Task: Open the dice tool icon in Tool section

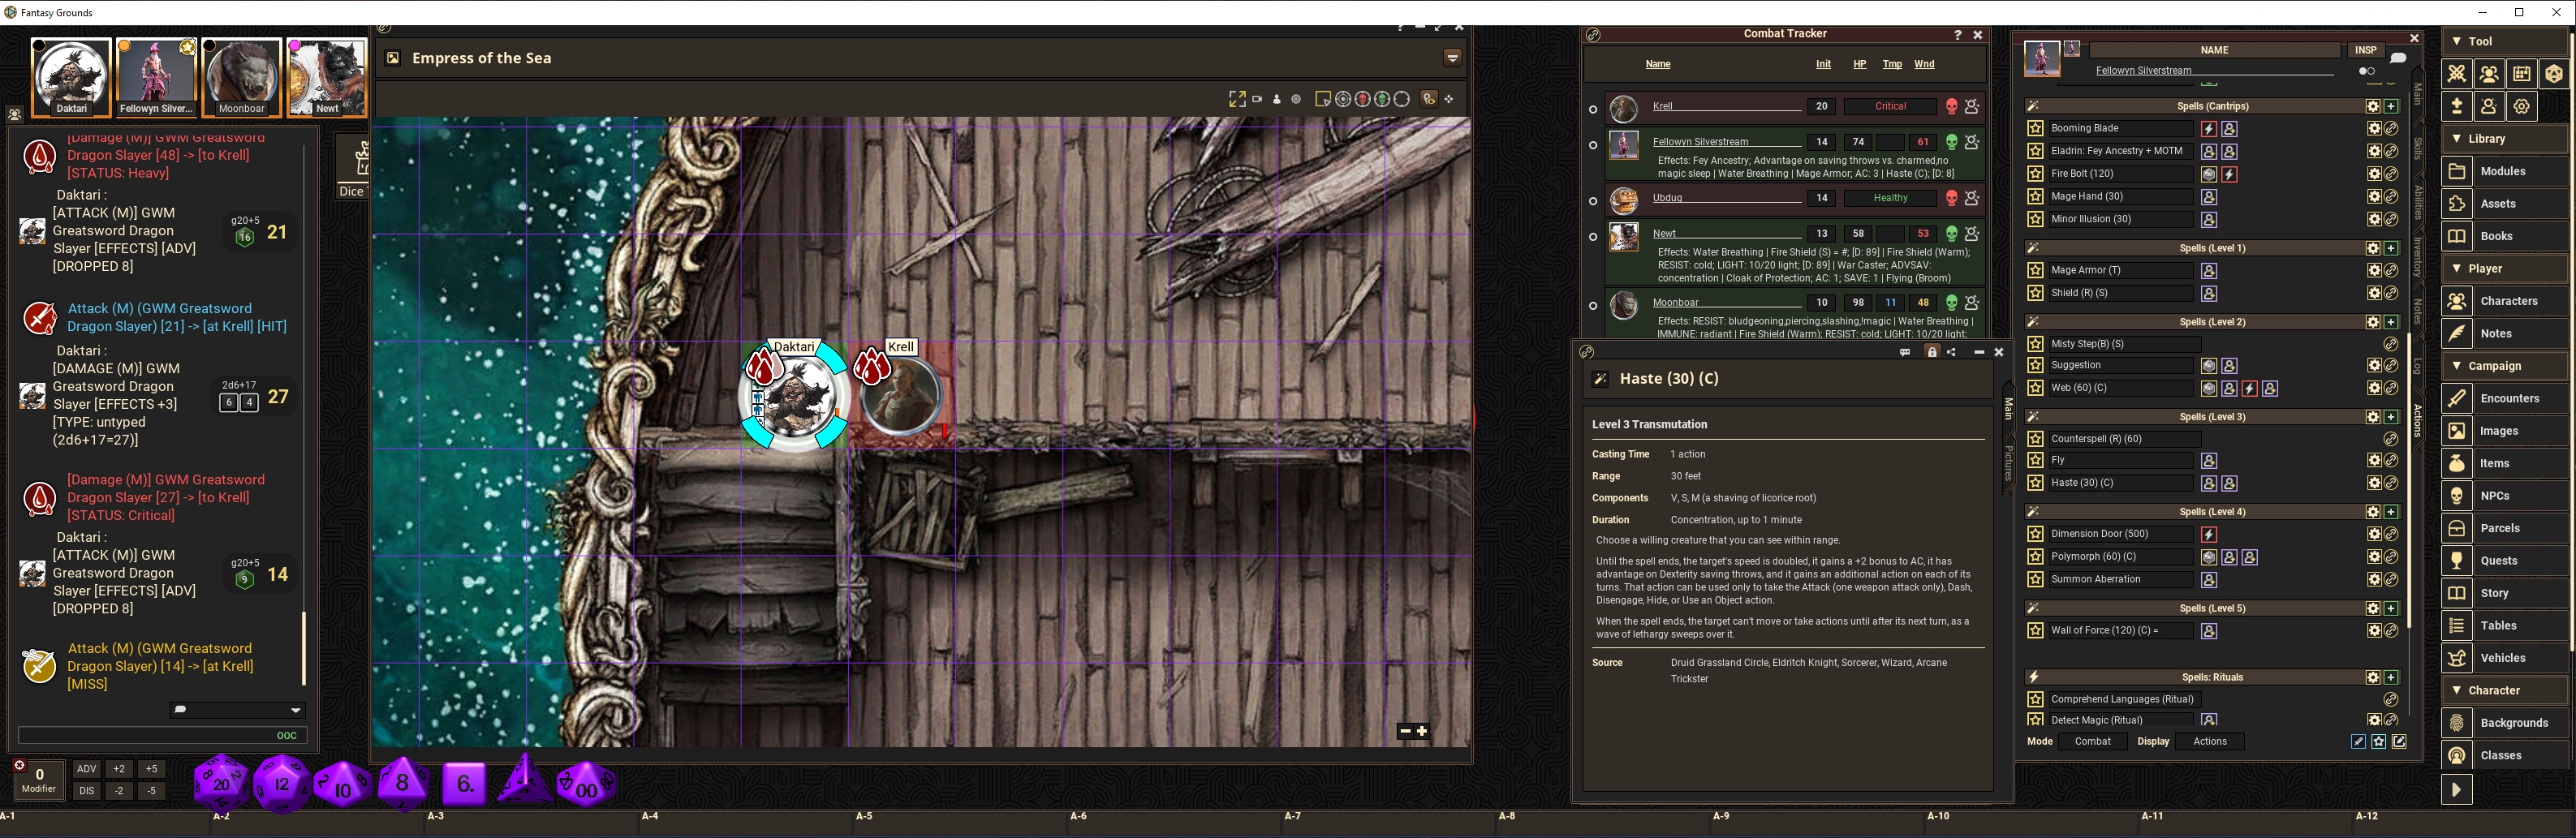Action: [2553, 74]
